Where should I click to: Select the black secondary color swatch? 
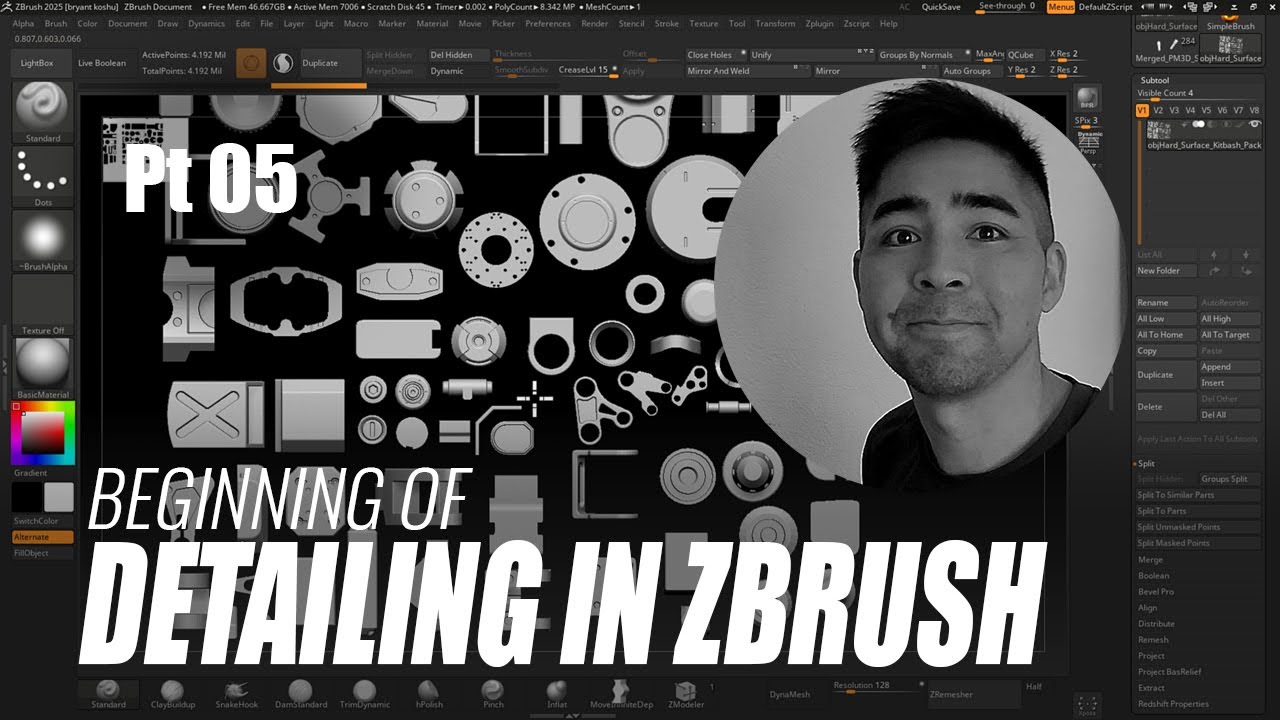click(x=27, y=498)
